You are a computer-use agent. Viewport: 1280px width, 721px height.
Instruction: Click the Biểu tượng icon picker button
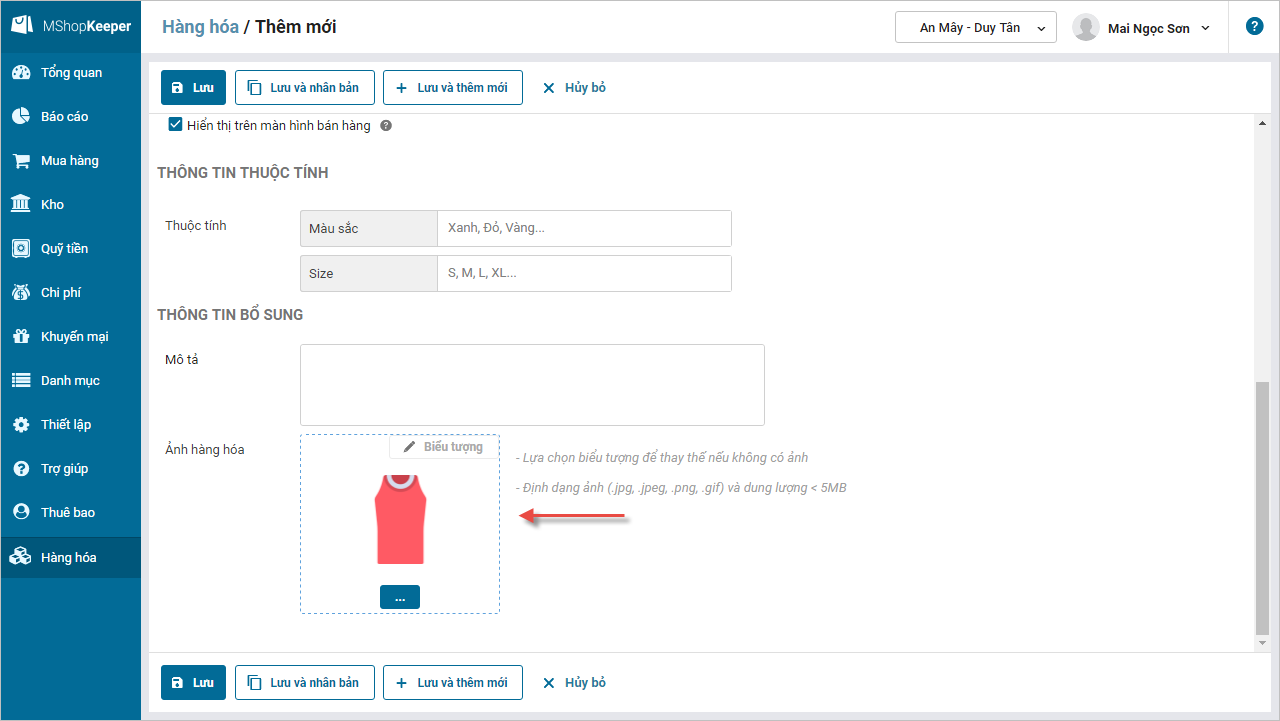point(443,447)
